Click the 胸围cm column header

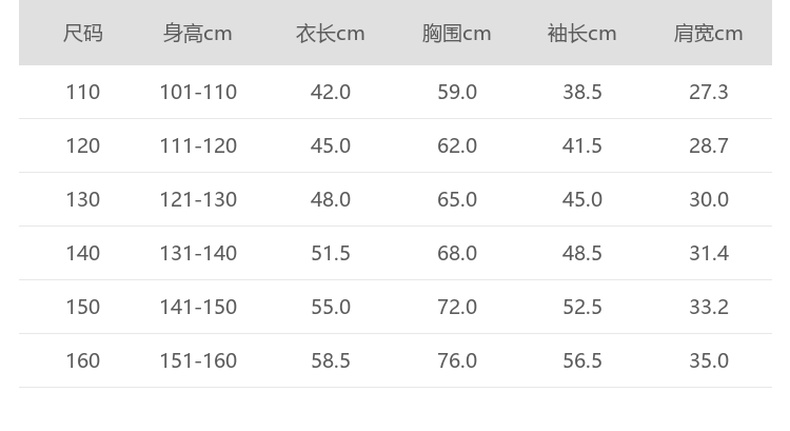point(456,33)
